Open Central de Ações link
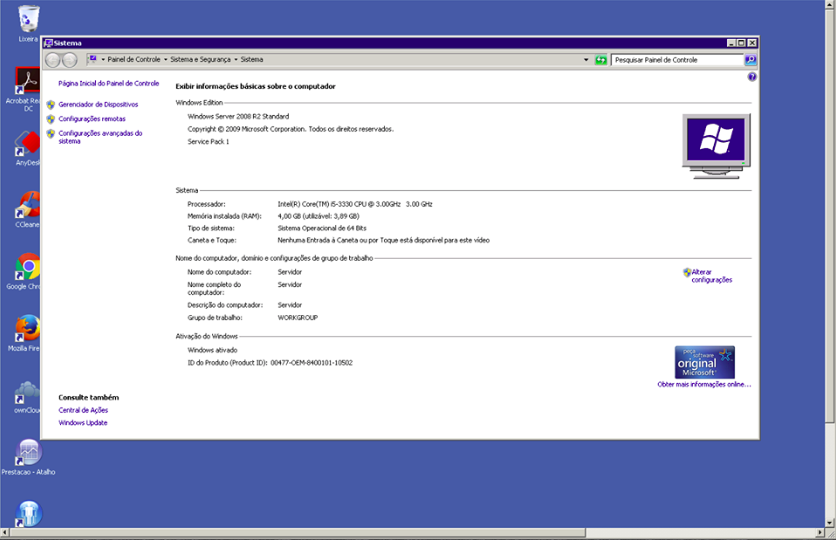Image resolution: width=836 pixels, height=540 pixels. (x=83, y=410)
